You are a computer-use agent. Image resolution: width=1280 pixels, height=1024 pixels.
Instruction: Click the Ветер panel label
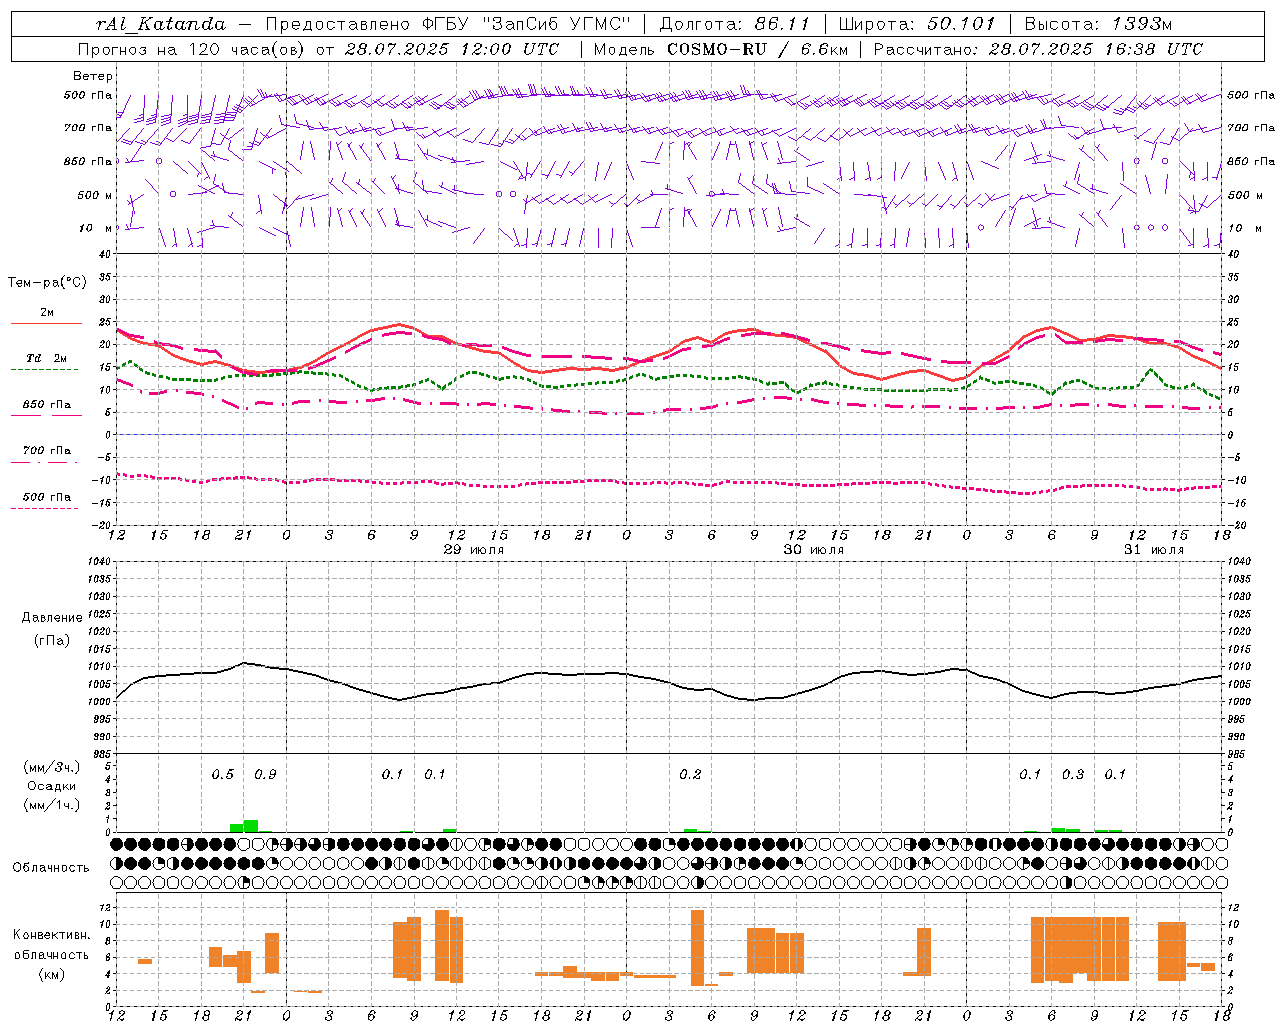[x=93, y=76]
